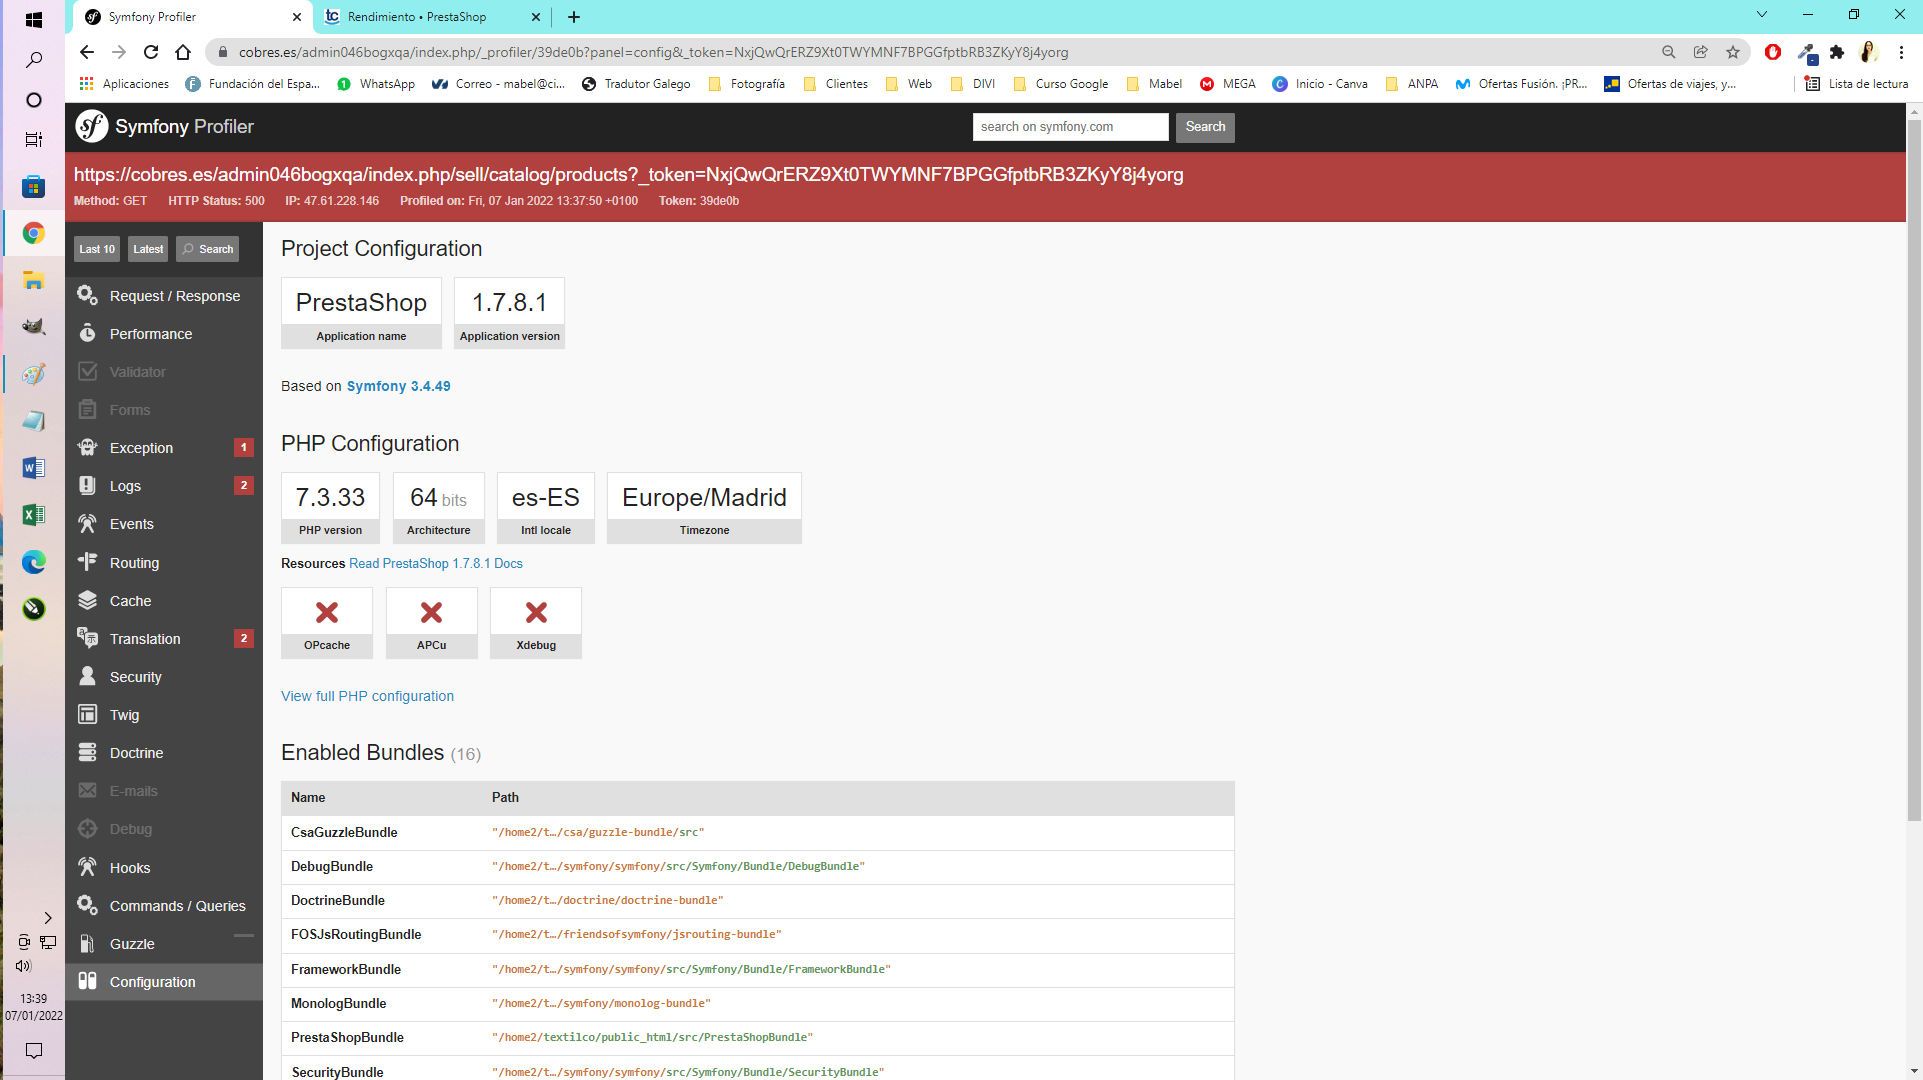
Task: Switch to the Rendimiento • PrestaShop tab
Action: pyautogui.click(x=430, y=17)
